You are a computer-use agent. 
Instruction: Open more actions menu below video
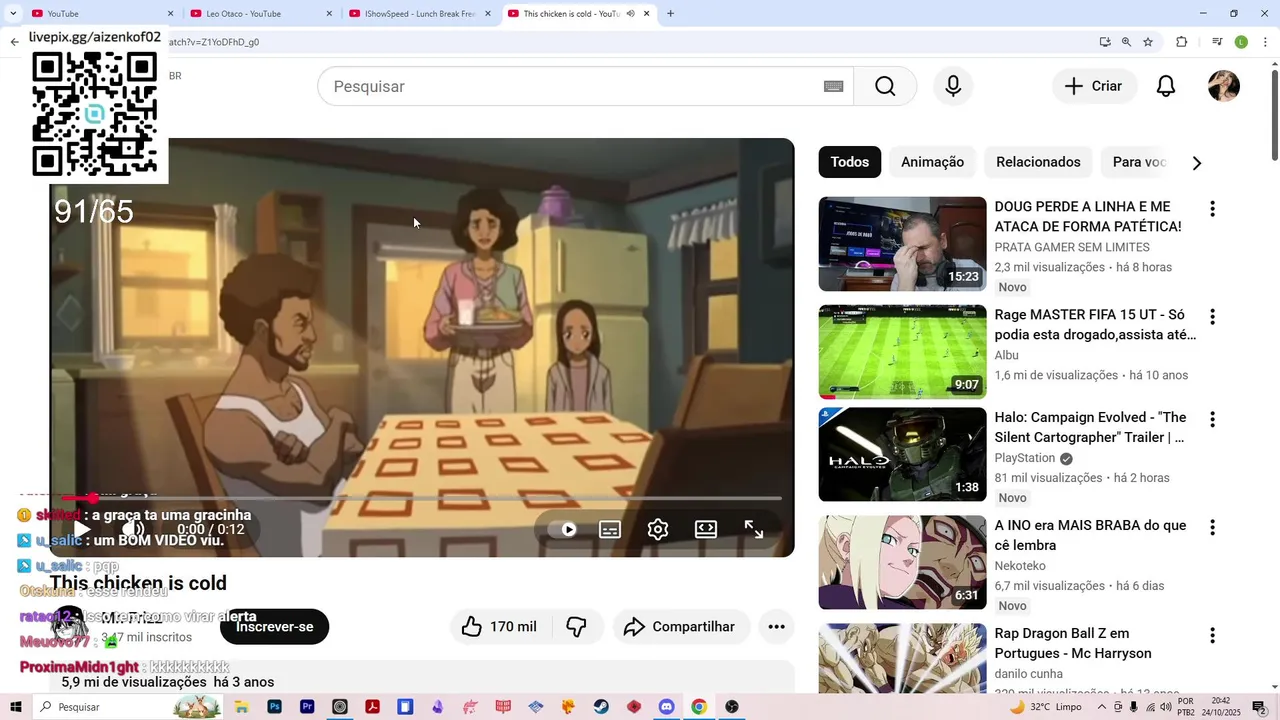(x=776, y=627)
